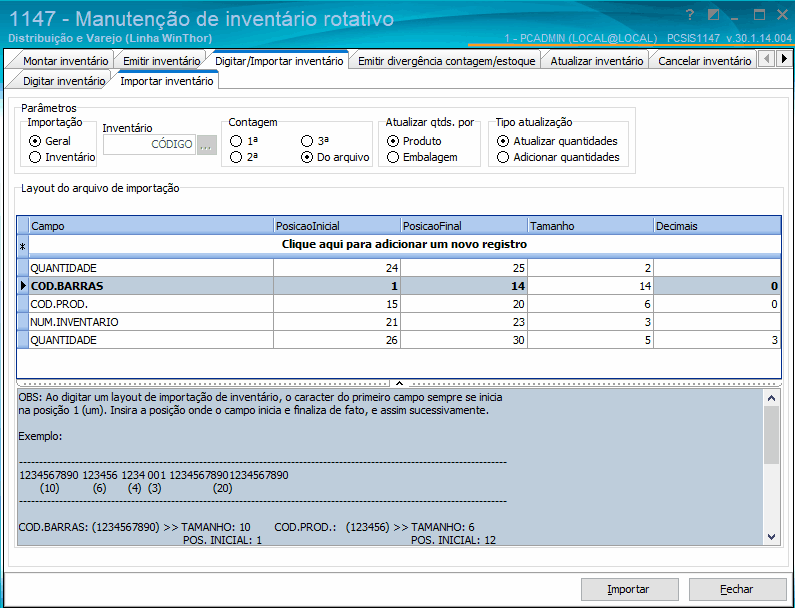Click Tamanho value 5 in last QUANTIDADE row
The height and width of the screenshot is (608, 795).
[x=591, y=340]
